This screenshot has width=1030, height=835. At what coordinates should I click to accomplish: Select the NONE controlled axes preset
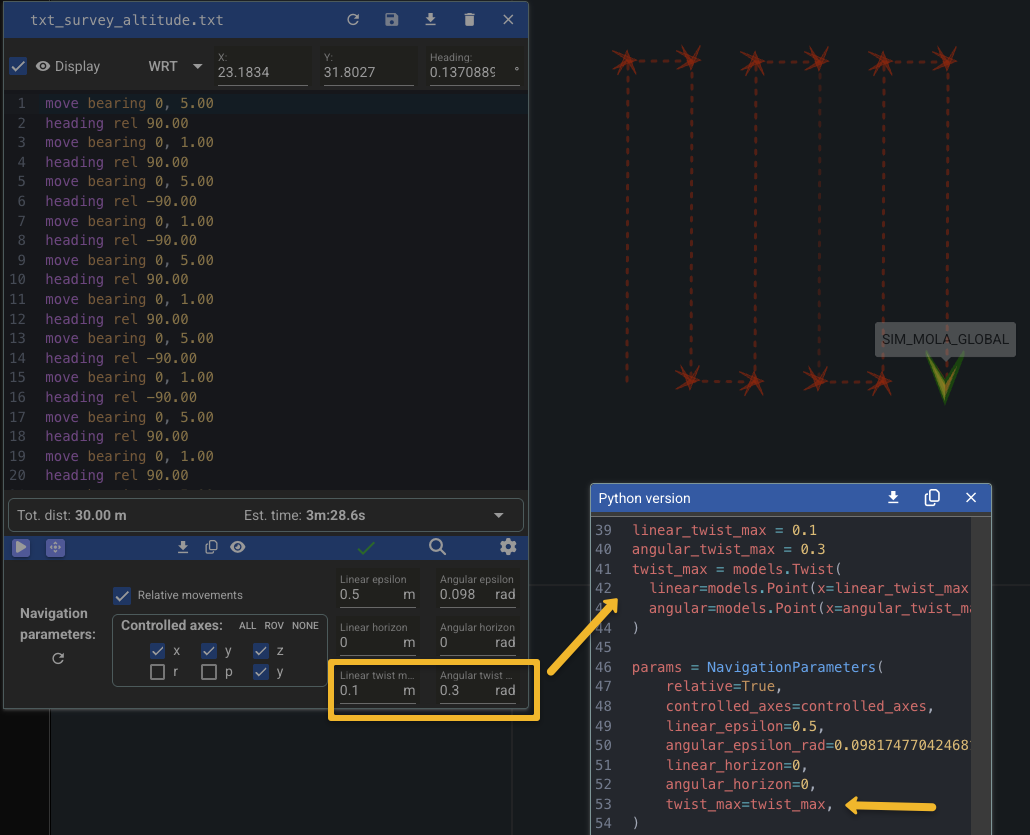(x=305, y=626)
